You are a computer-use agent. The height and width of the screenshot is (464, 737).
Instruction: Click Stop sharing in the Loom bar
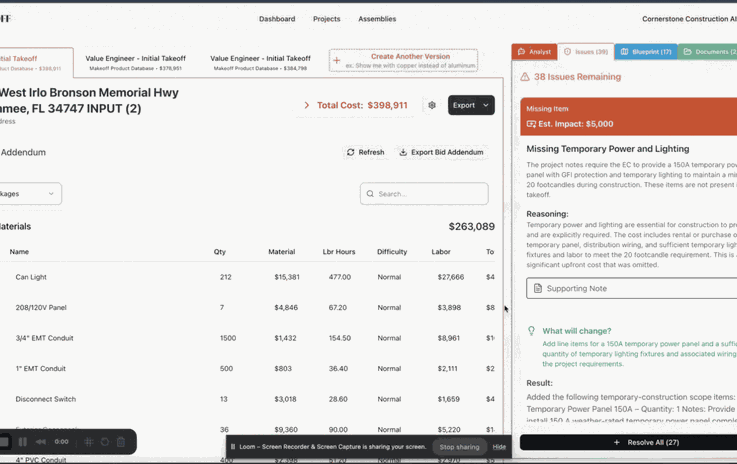tap(459, 447)
